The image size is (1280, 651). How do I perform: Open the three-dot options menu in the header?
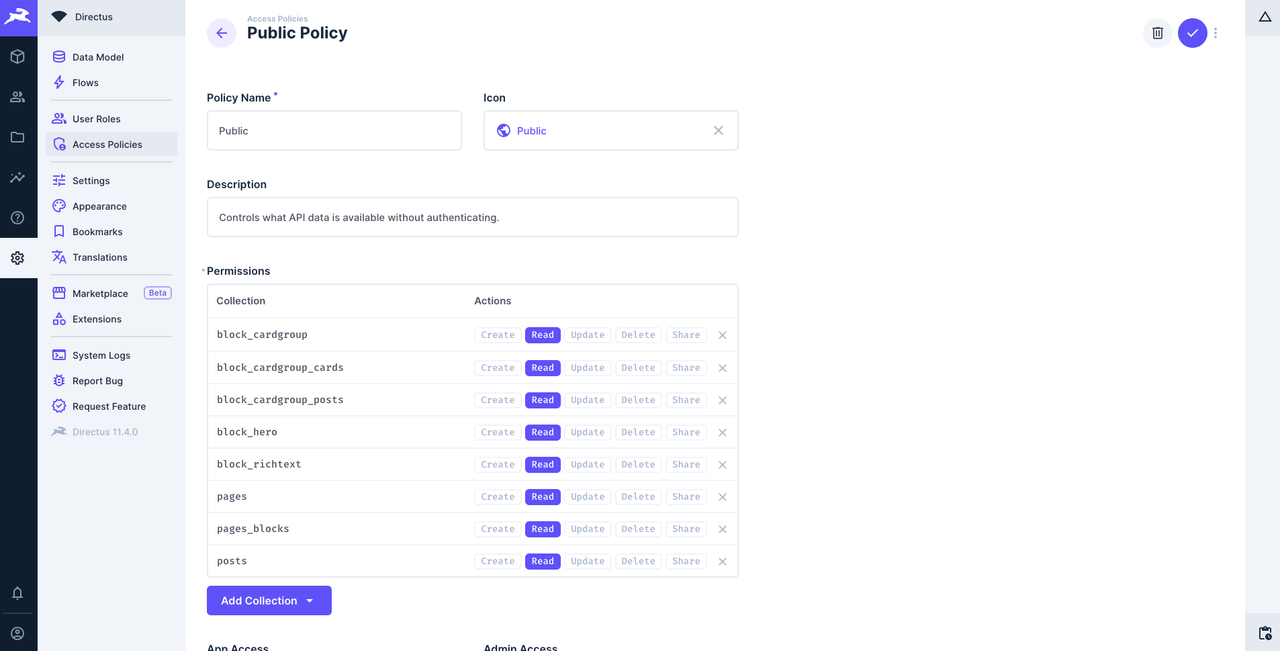click(1216, 33)
